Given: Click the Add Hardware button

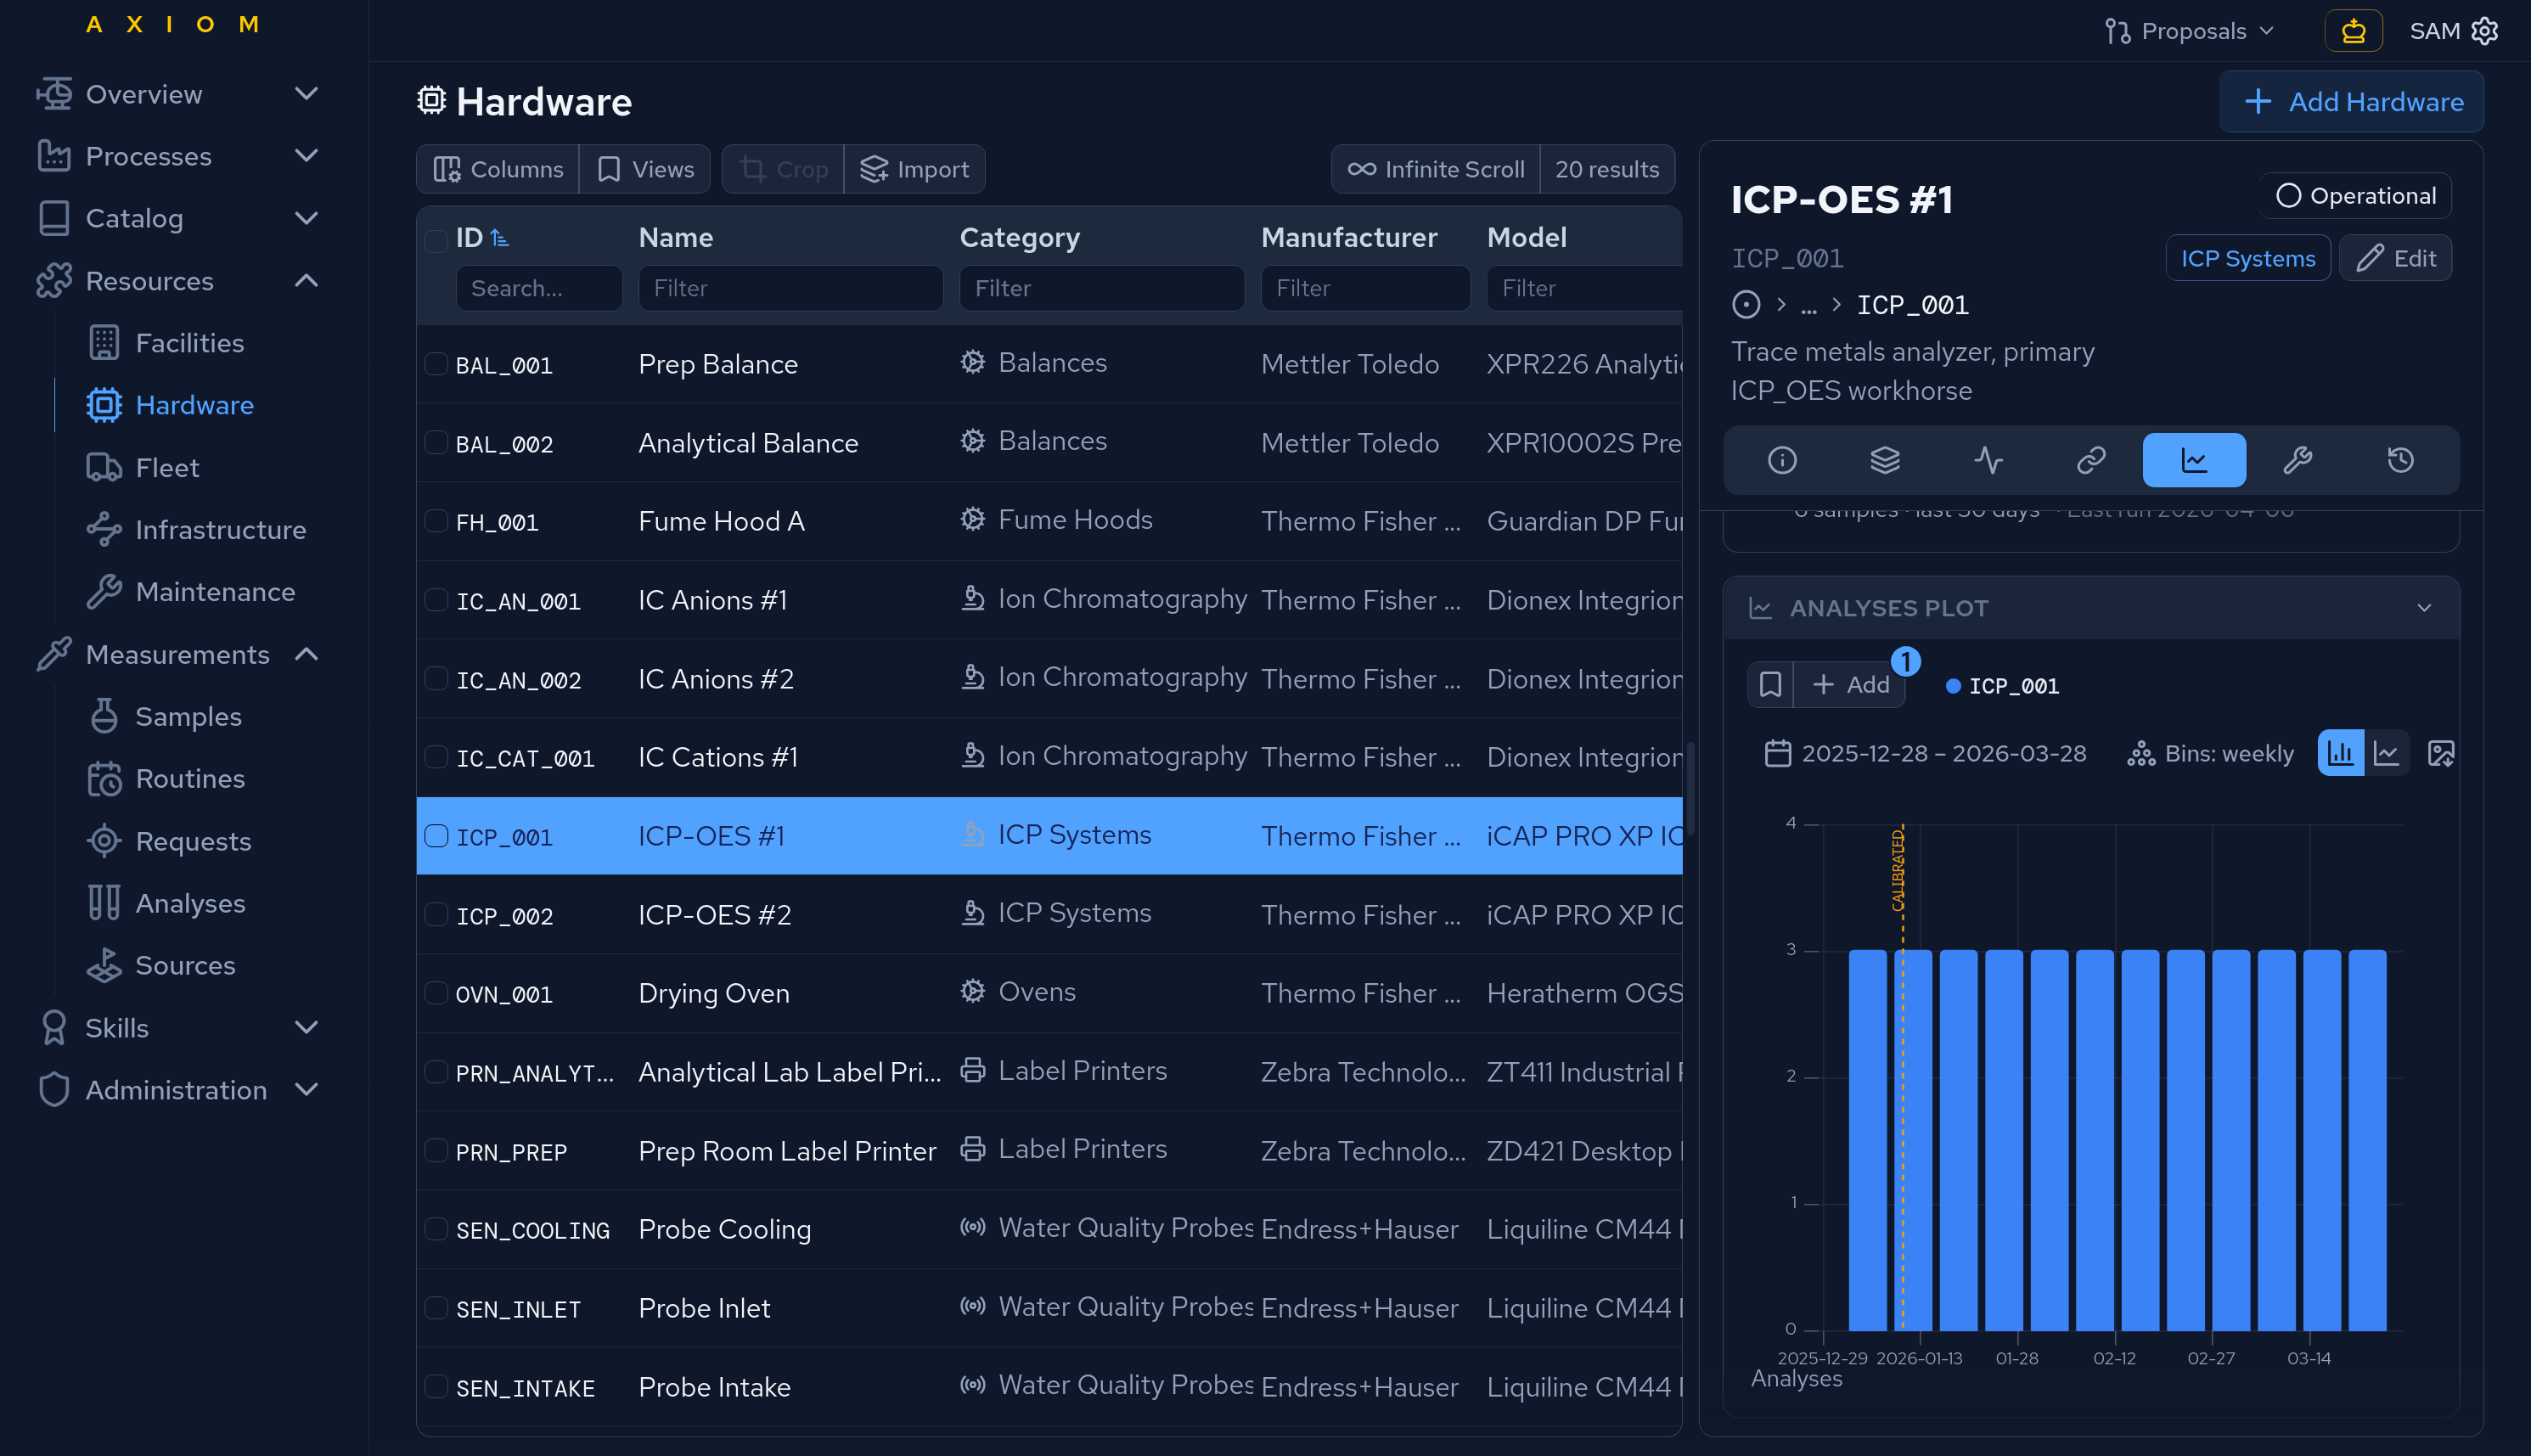Looking at the screenshot, I should pos(2351,102).
